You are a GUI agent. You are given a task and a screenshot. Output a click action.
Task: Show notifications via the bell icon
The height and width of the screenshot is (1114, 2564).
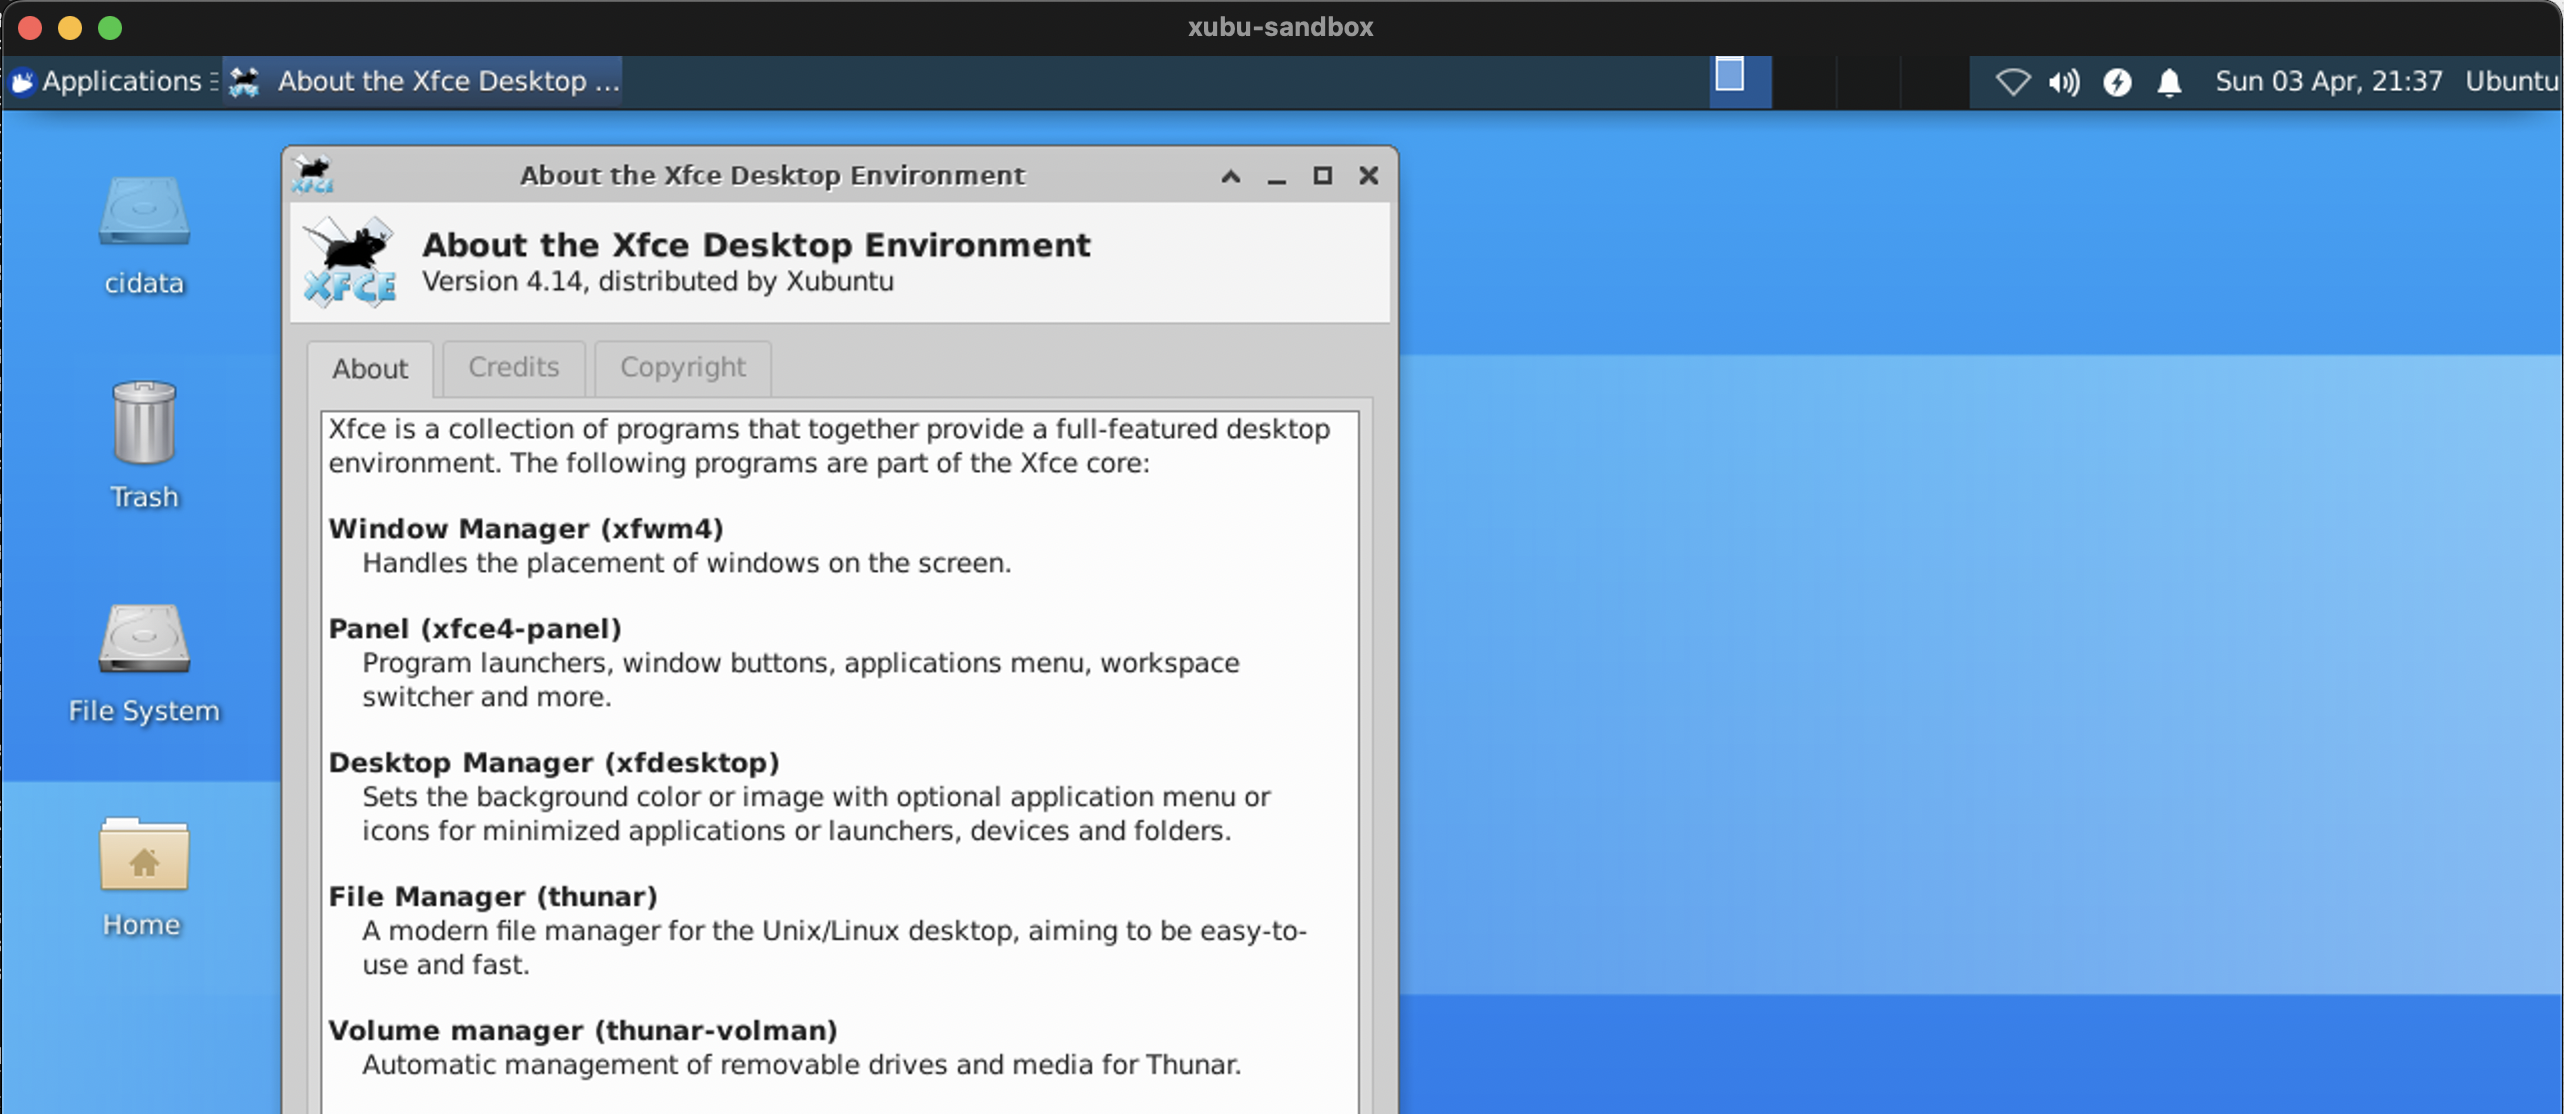click(2169, 82)
